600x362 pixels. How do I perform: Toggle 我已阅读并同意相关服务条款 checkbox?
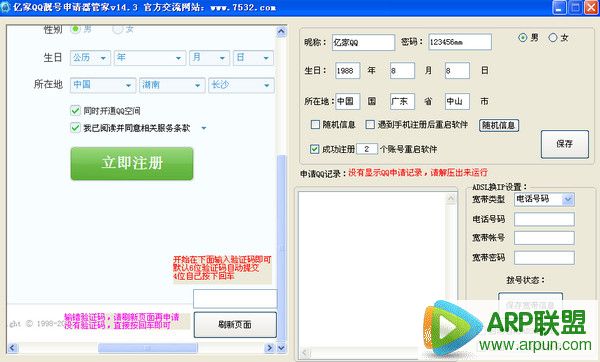pyautogui.click(x=75, y=127)
